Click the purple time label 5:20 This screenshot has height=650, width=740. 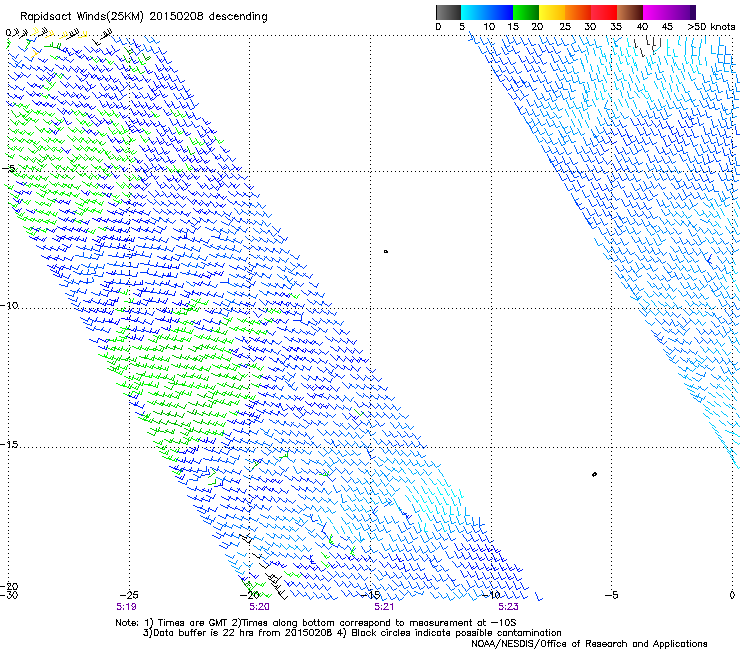pyautogui.click(x=259, y=607)
